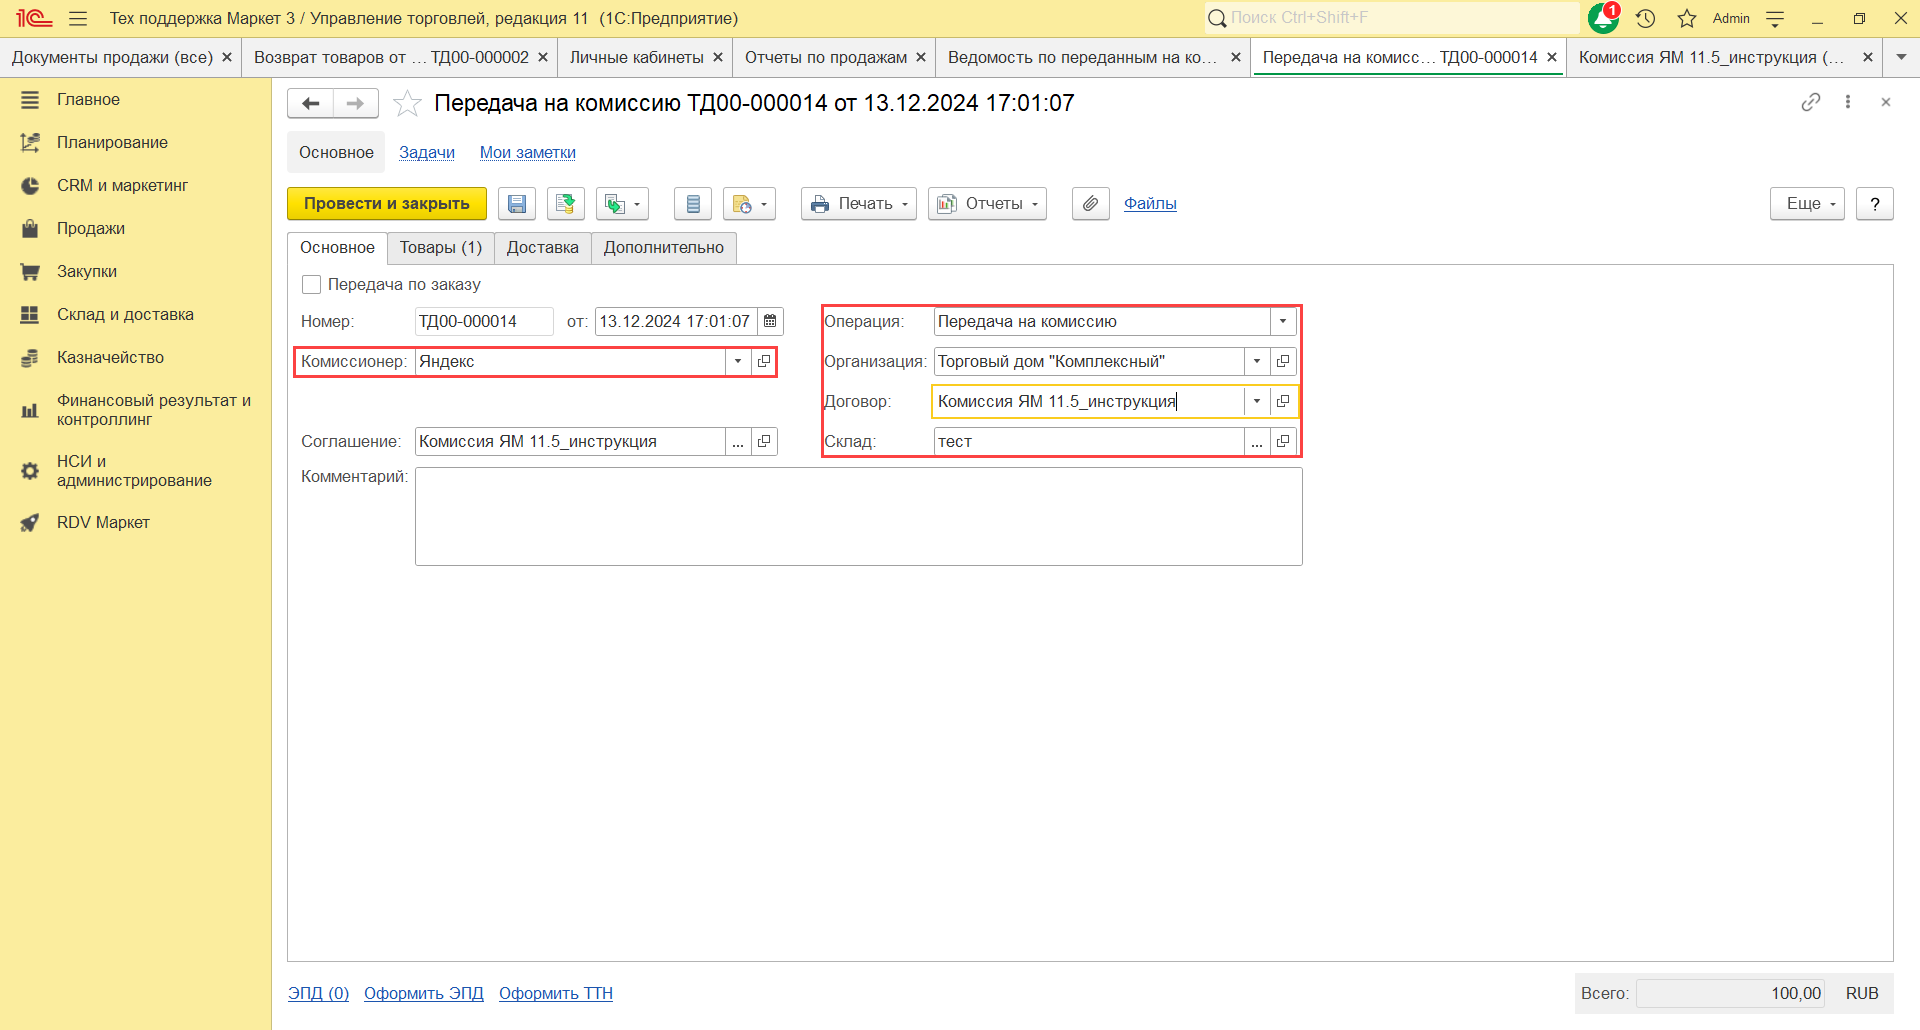Get link to document chain icon

tap(1811, 102)
